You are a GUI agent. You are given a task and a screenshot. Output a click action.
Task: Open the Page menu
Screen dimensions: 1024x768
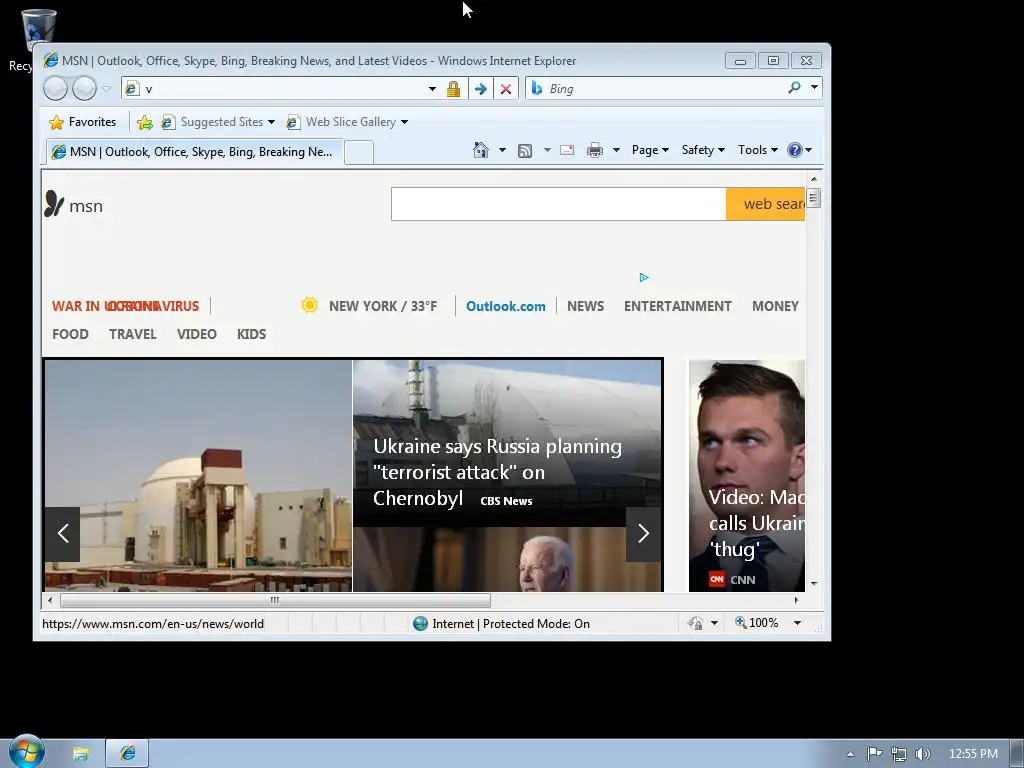650,150
